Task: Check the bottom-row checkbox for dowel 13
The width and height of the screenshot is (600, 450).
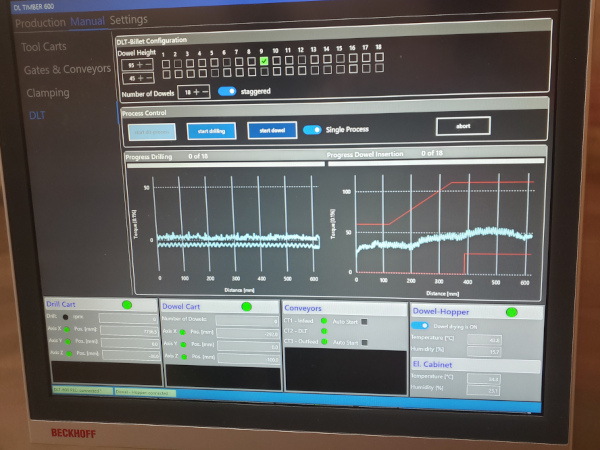Action: click(x=315, y=70)
